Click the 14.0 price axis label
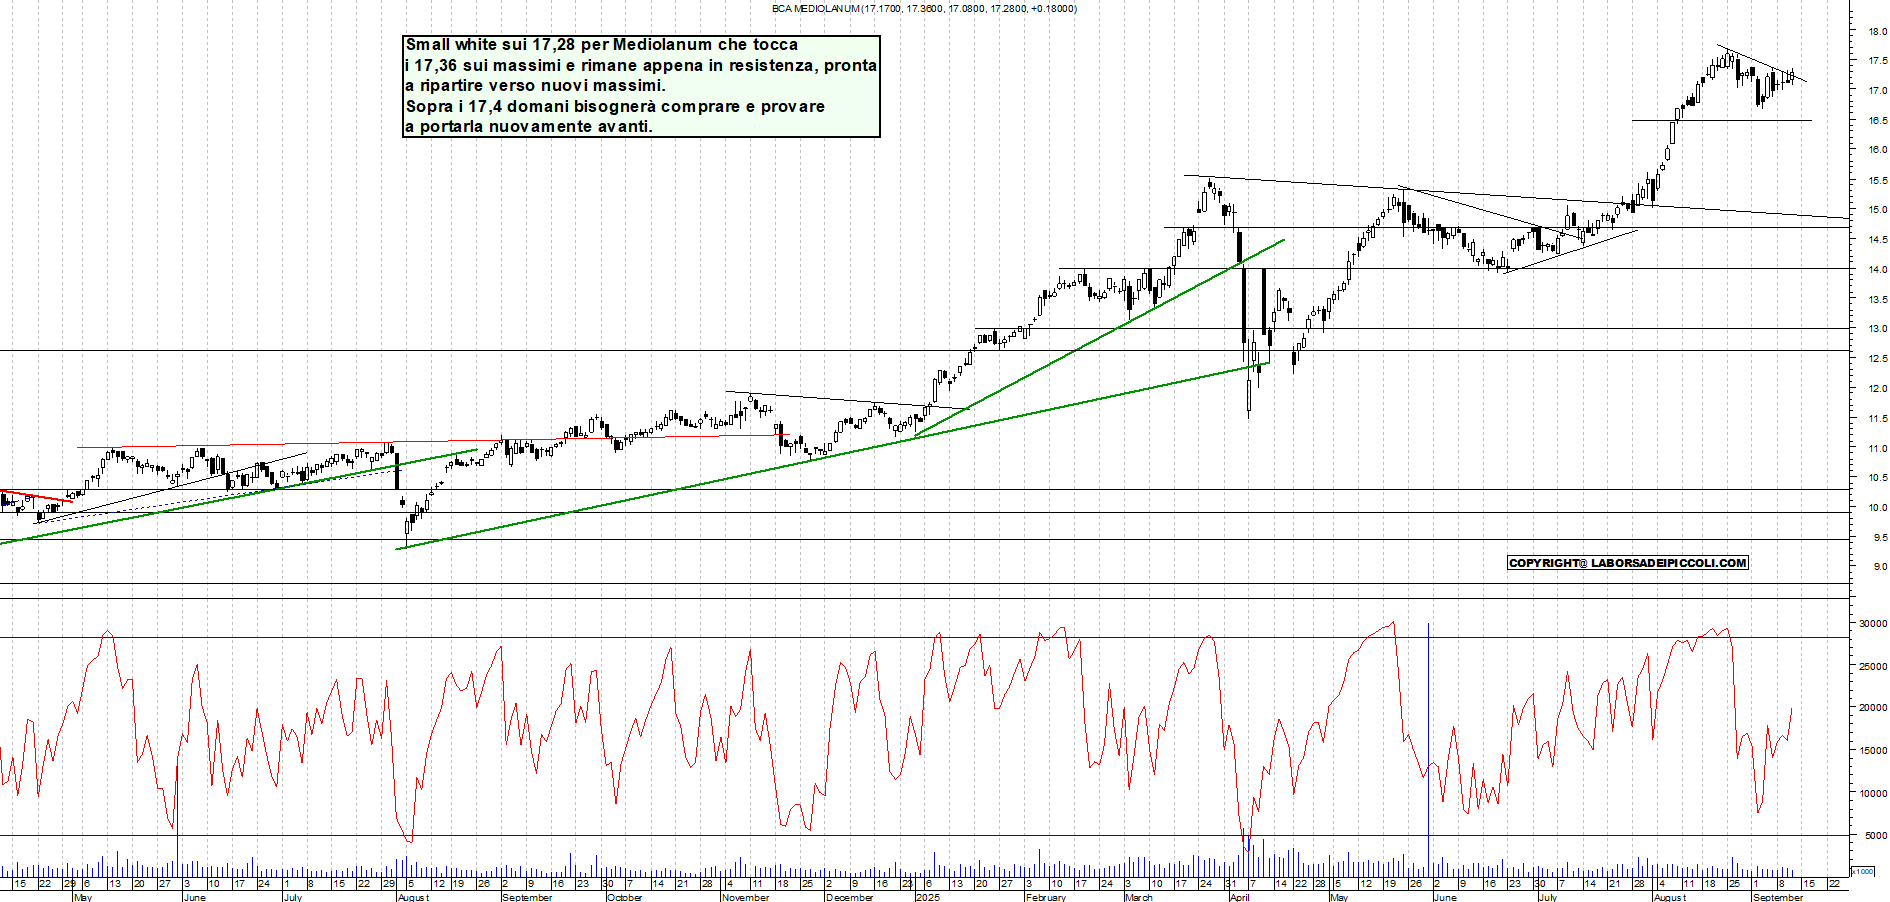Viewport: 1890px width, 902px height. click(x=1877, y=270)
